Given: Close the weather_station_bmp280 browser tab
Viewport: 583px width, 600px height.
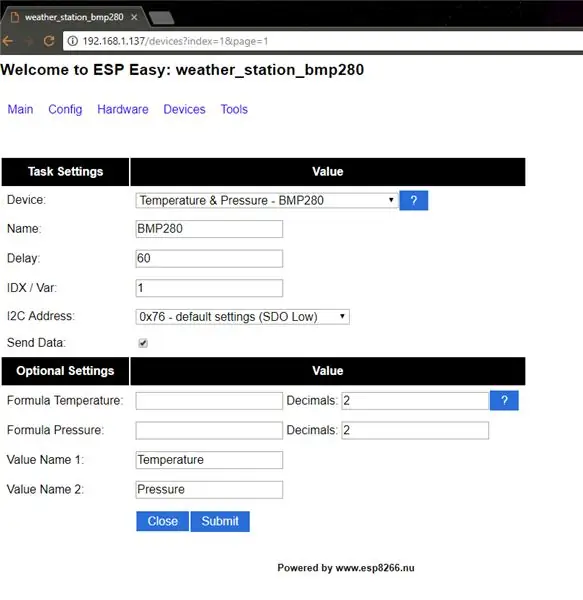Looking at the screenshot, I should 134,17.
